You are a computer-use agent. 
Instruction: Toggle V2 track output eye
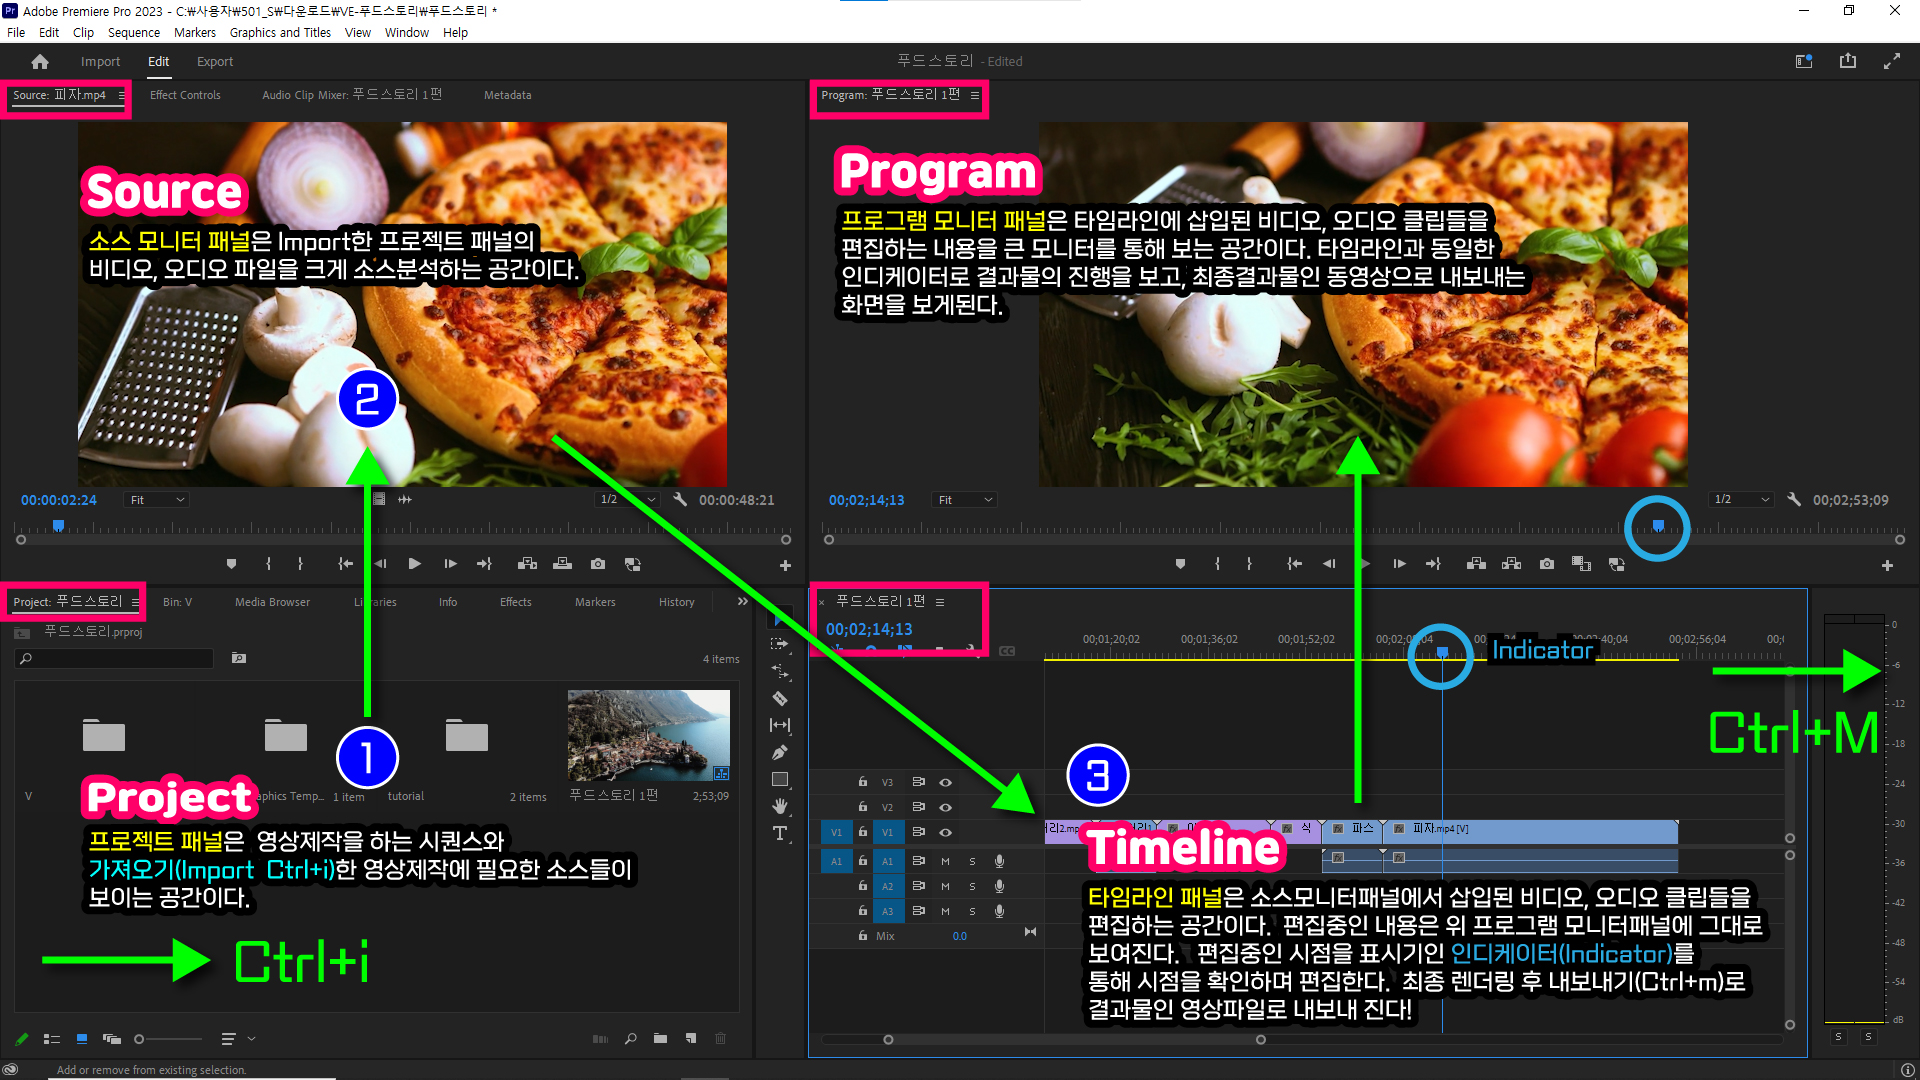945,807
